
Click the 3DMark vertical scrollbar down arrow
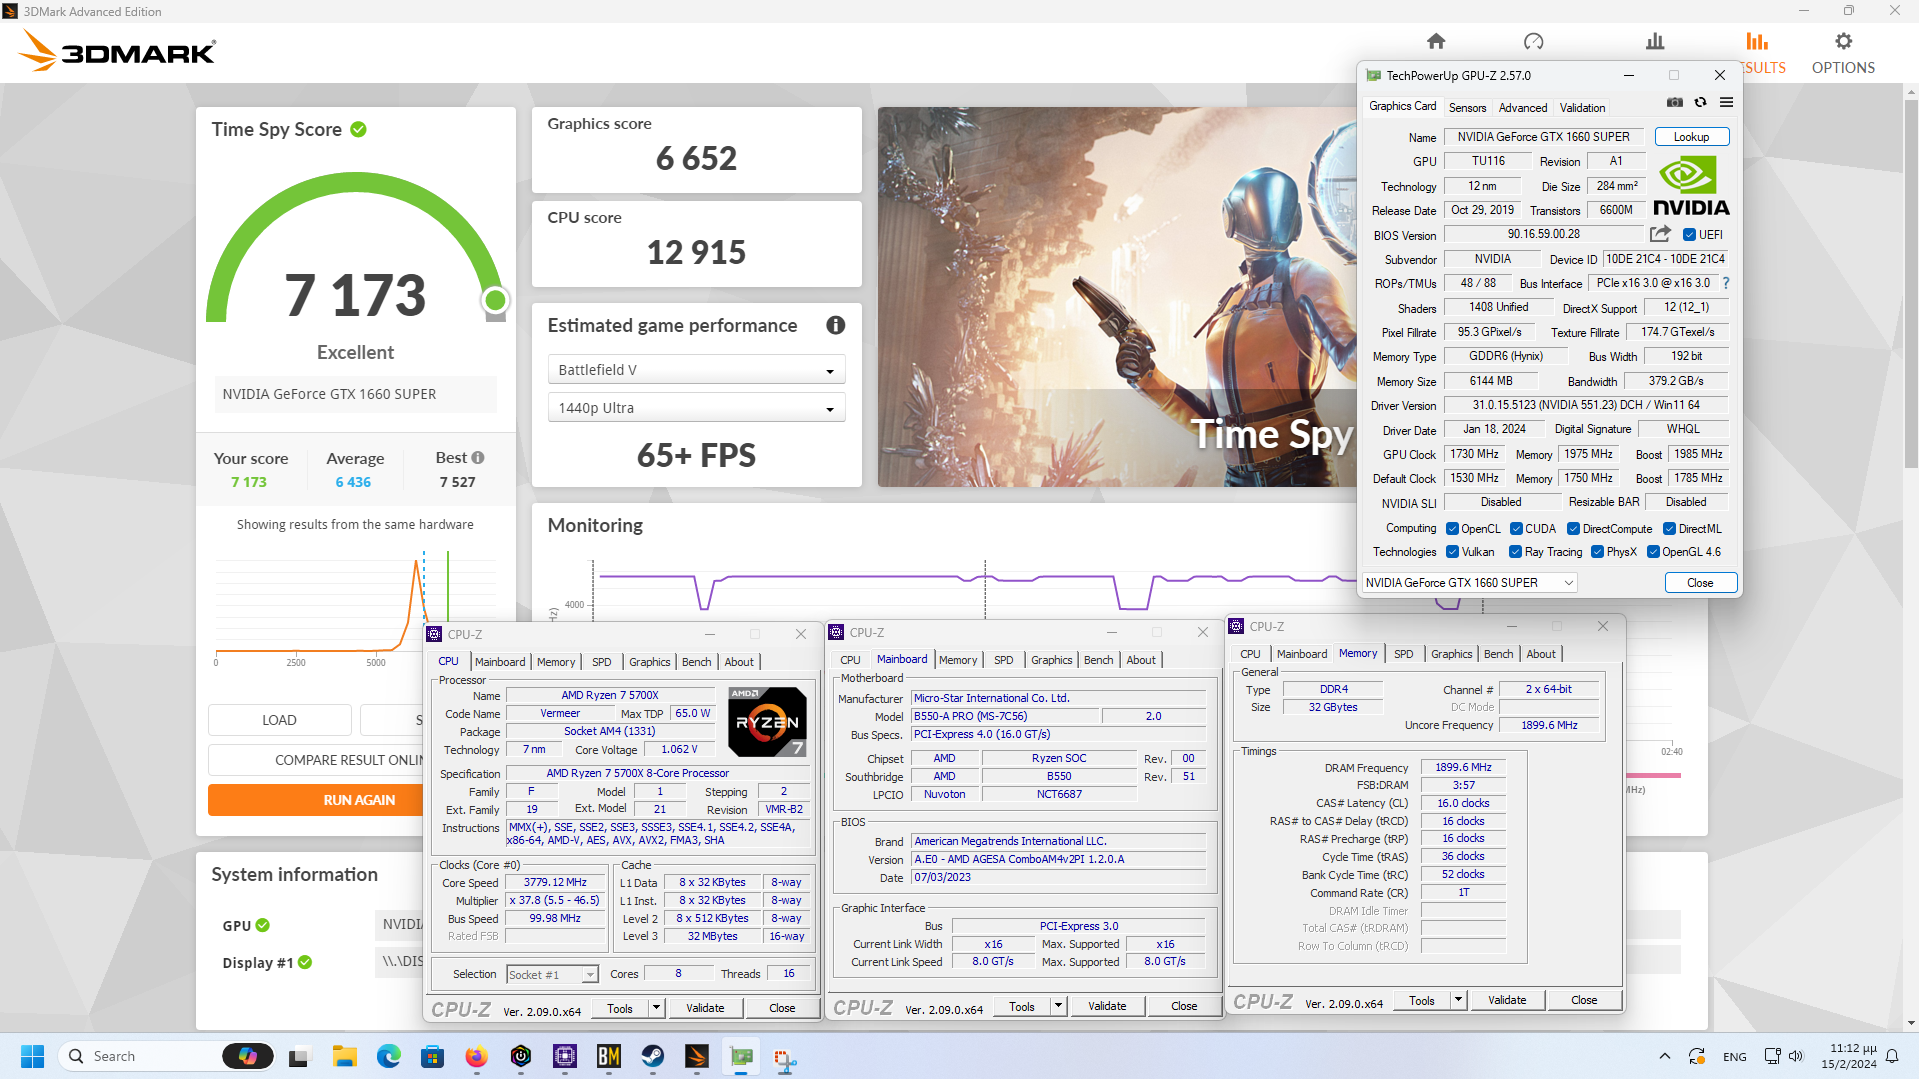click(x=1911, y=1023)
